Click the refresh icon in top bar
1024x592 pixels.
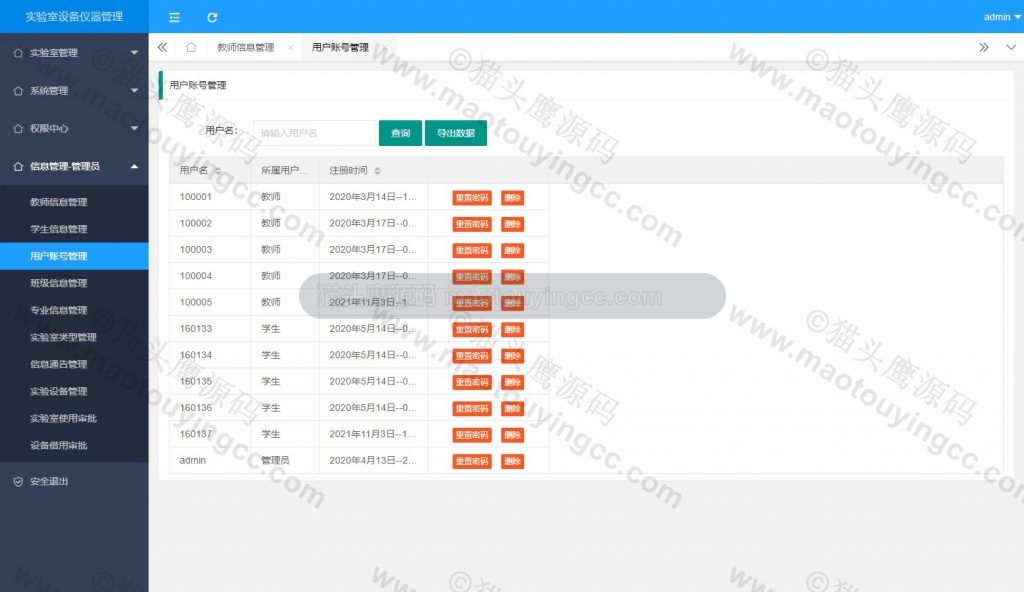pyautogui.click(x=212, y=18)
